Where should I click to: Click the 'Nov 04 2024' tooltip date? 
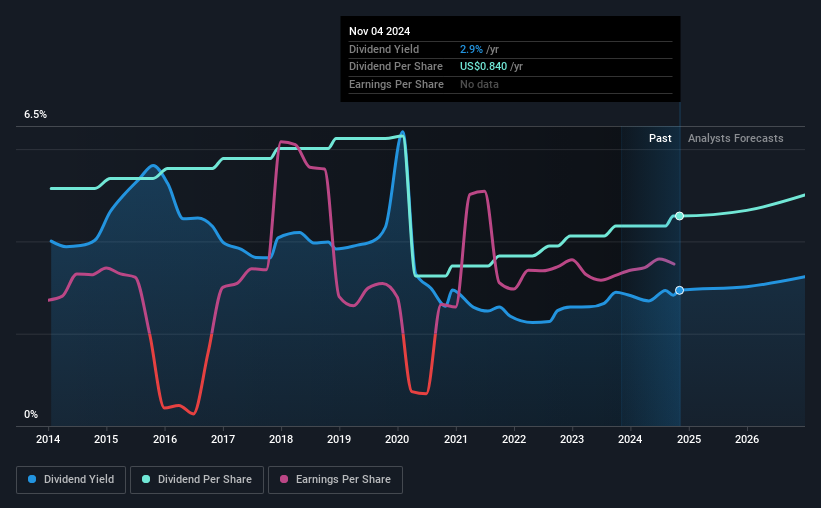(379, 31)
